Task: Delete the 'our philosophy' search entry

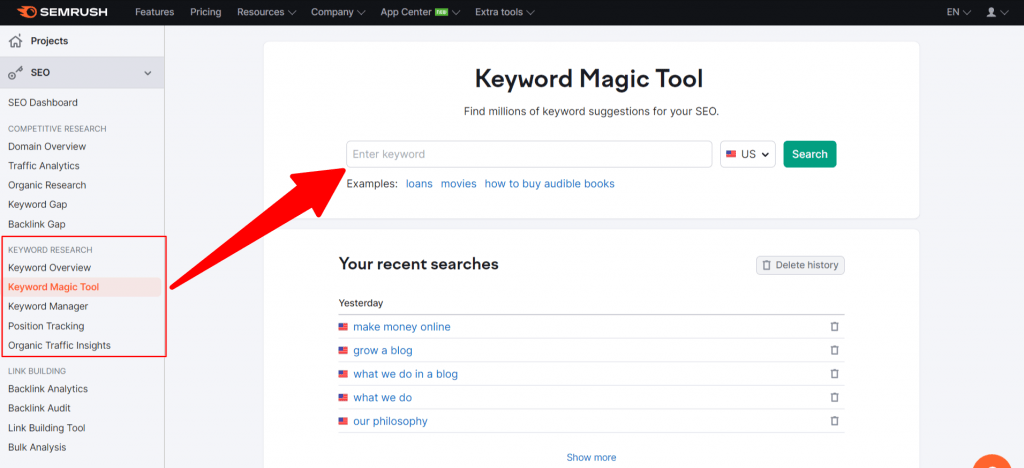Action: point(834,421)
